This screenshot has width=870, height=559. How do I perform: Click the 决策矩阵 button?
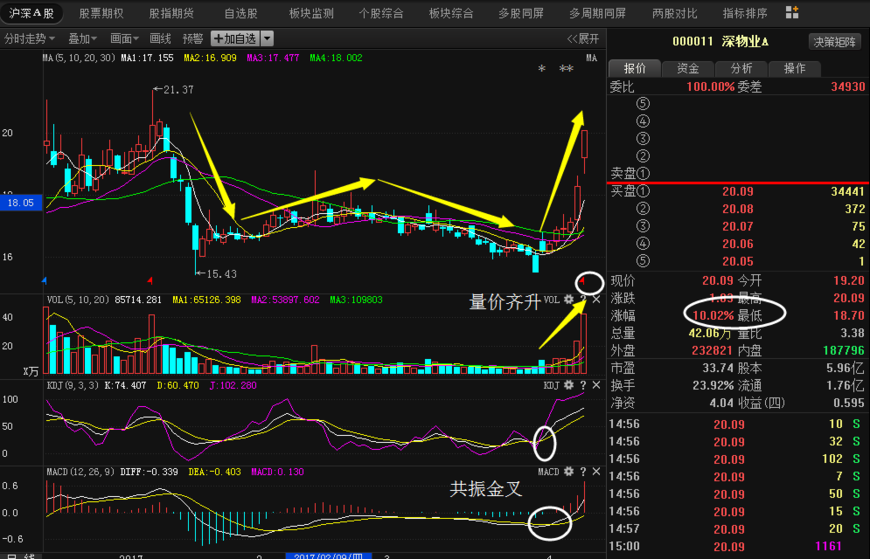[834, 42]
